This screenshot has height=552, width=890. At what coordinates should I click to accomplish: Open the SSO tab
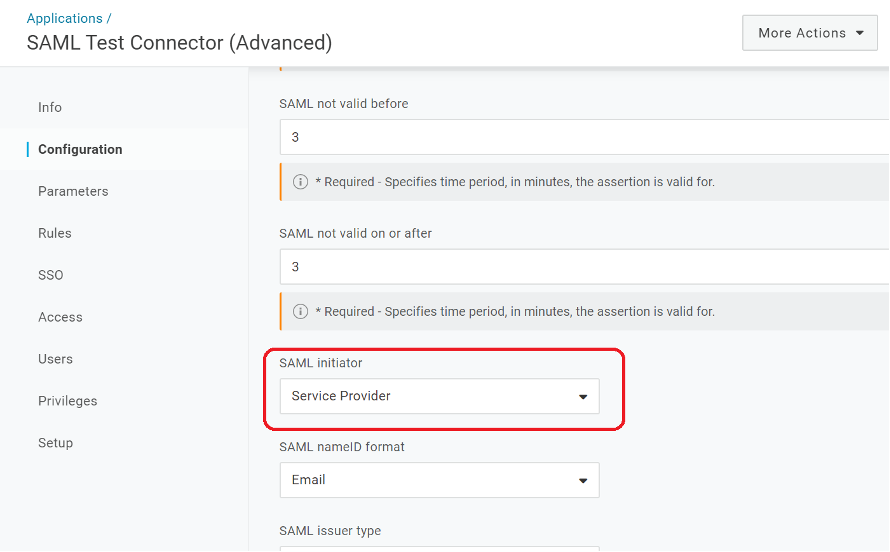tap(51, 275)
